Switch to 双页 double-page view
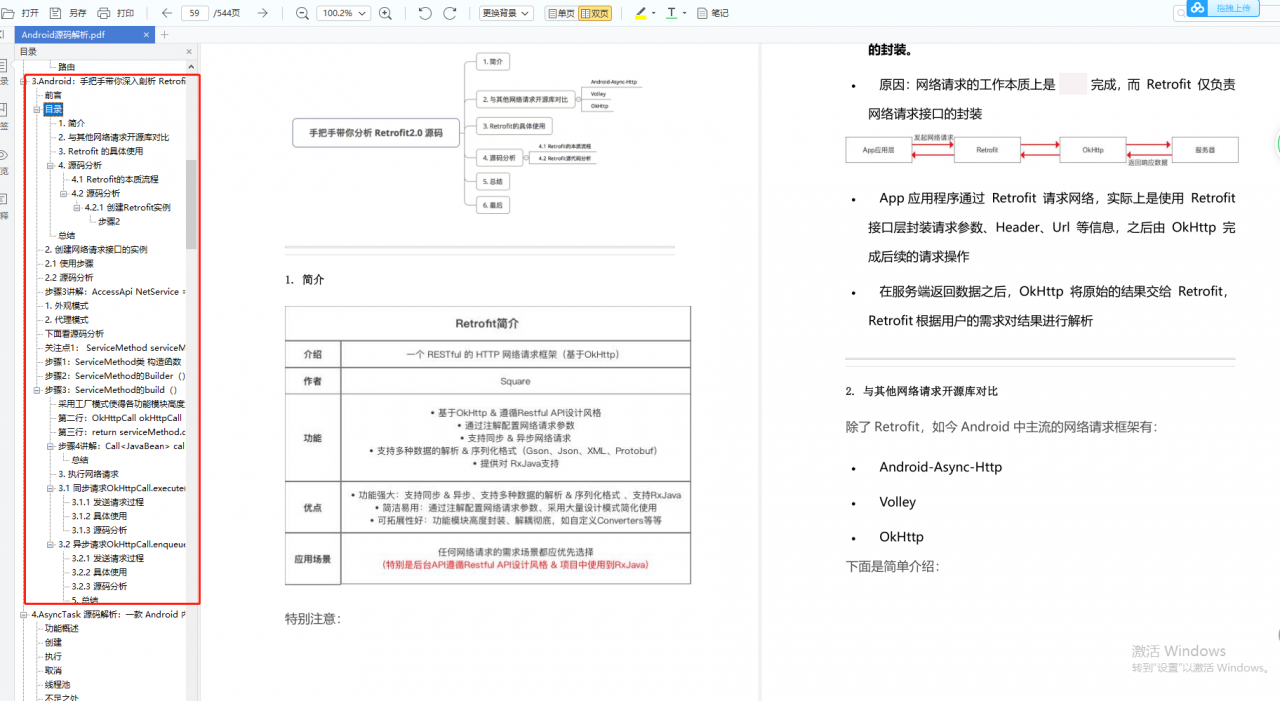 click(595, 13)
